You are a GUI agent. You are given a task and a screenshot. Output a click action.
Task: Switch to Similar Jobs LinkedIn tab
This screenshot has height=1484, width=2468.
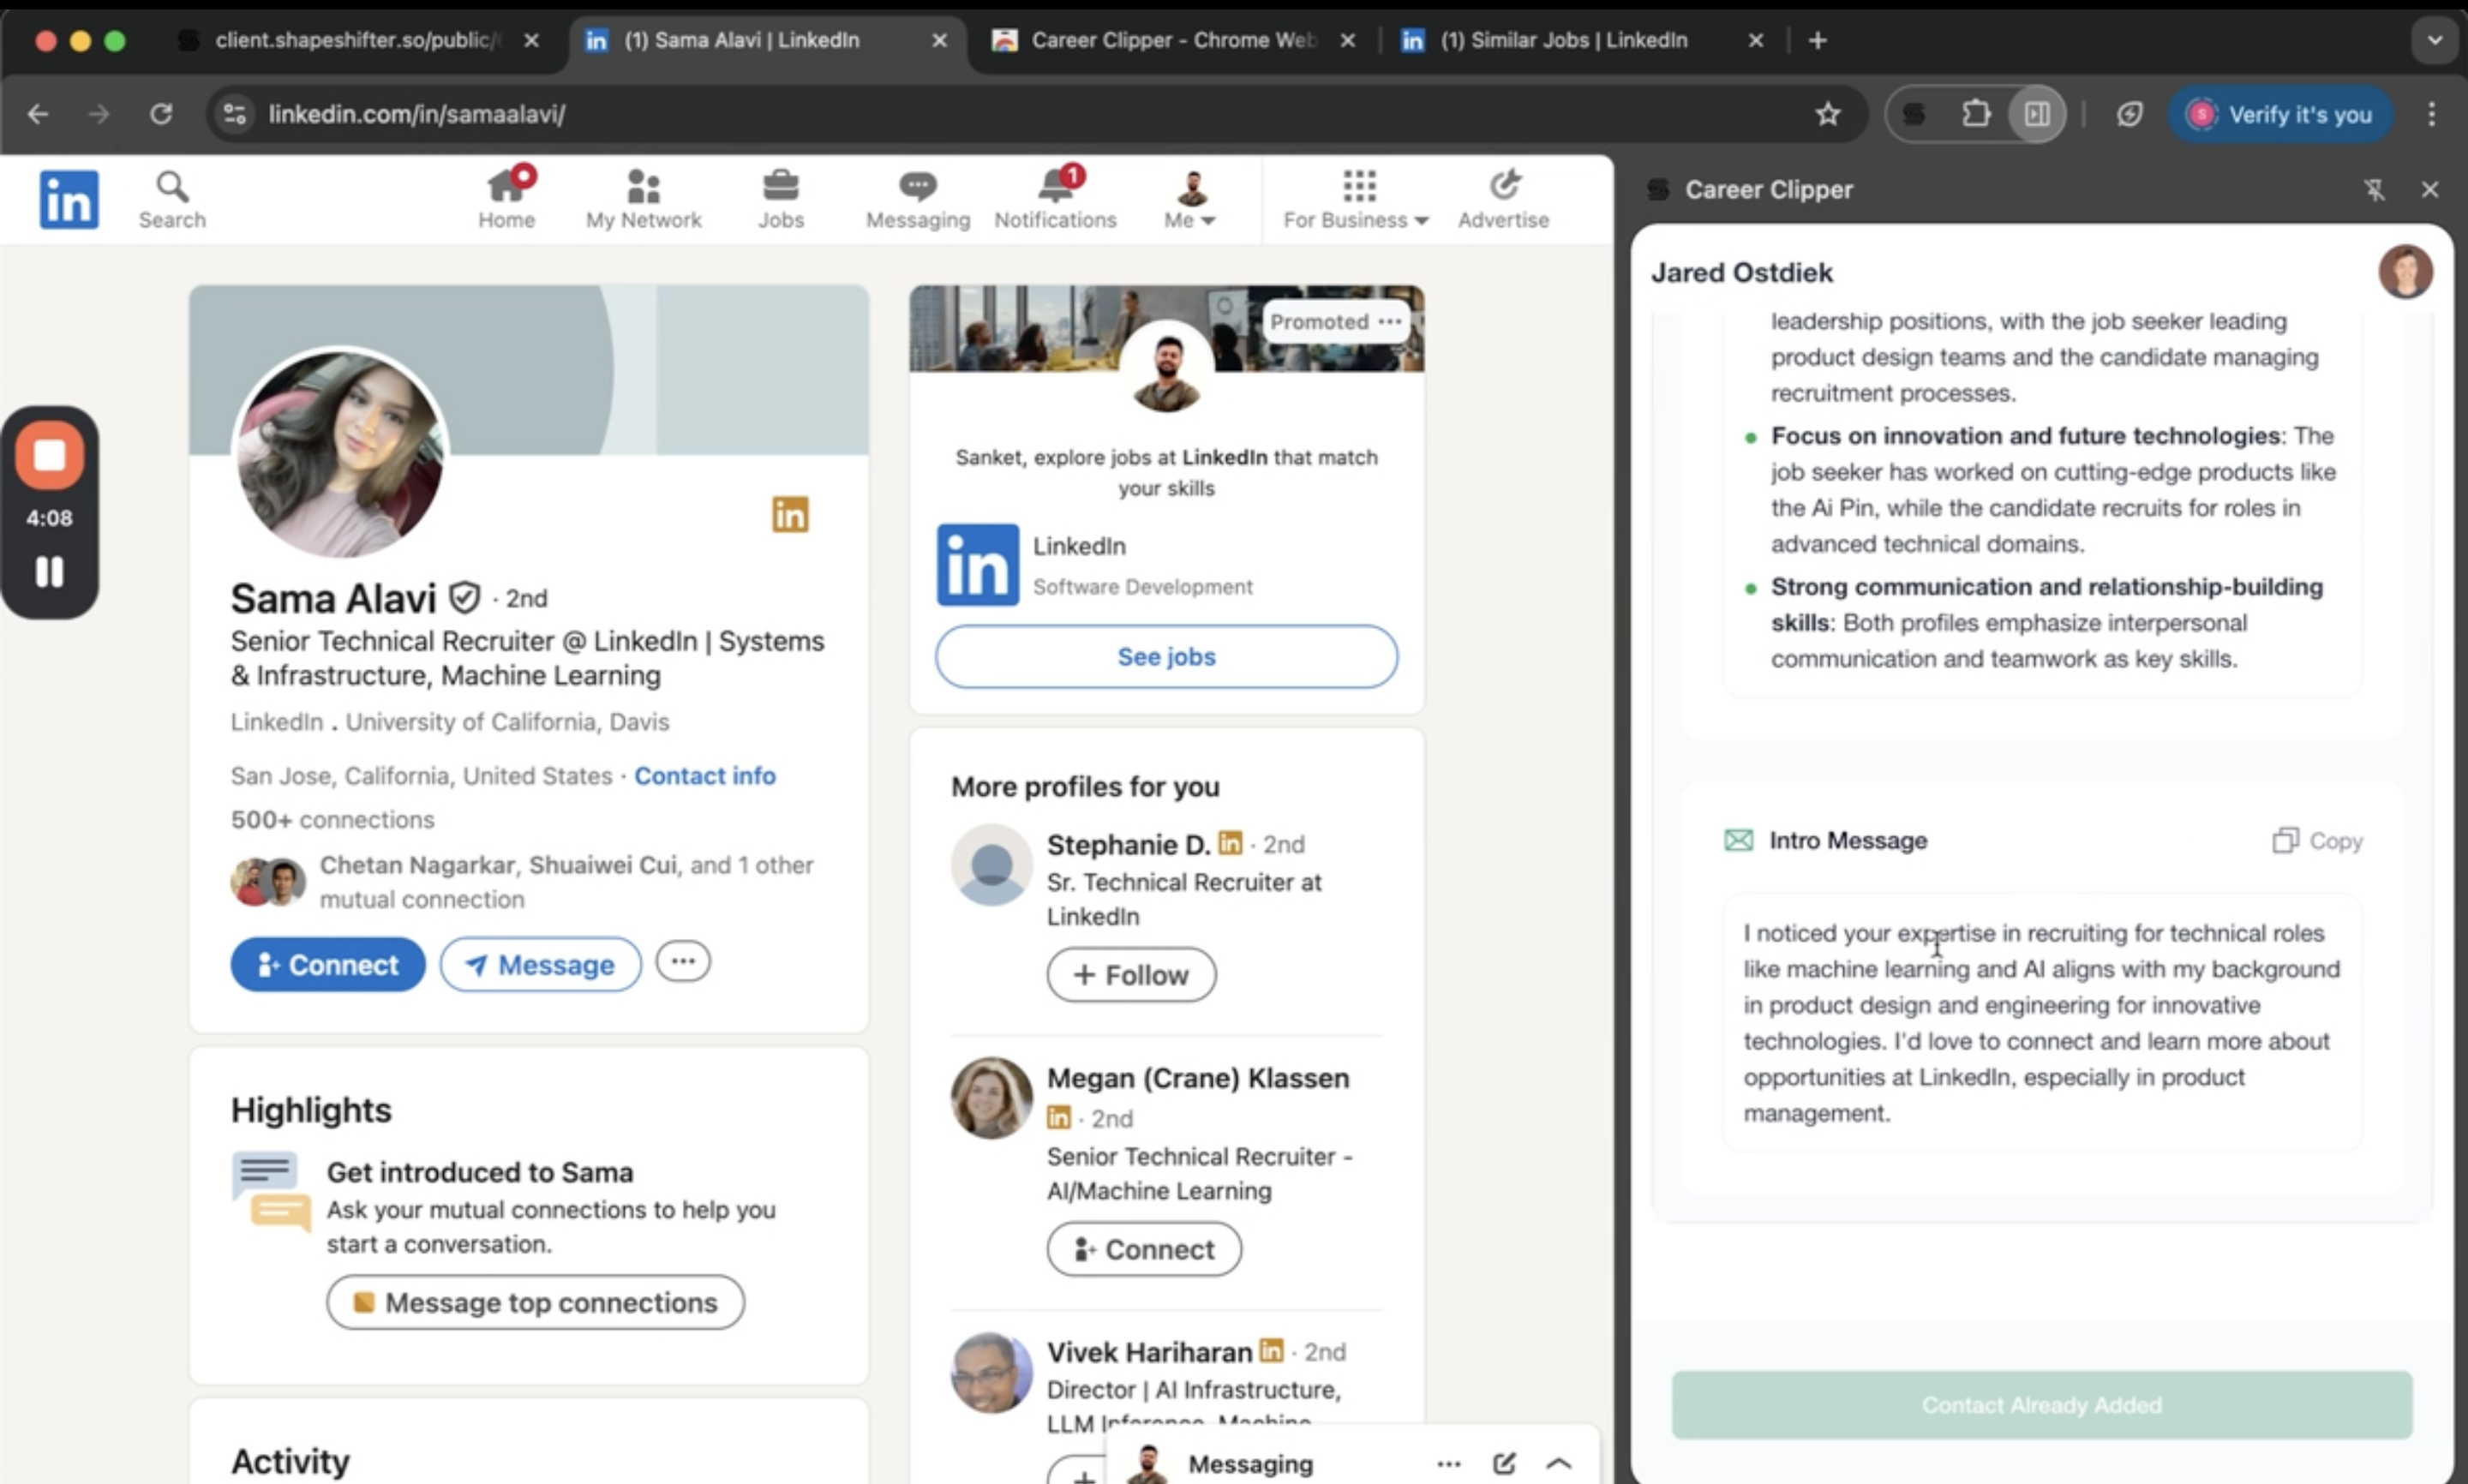coord(1562,40)
